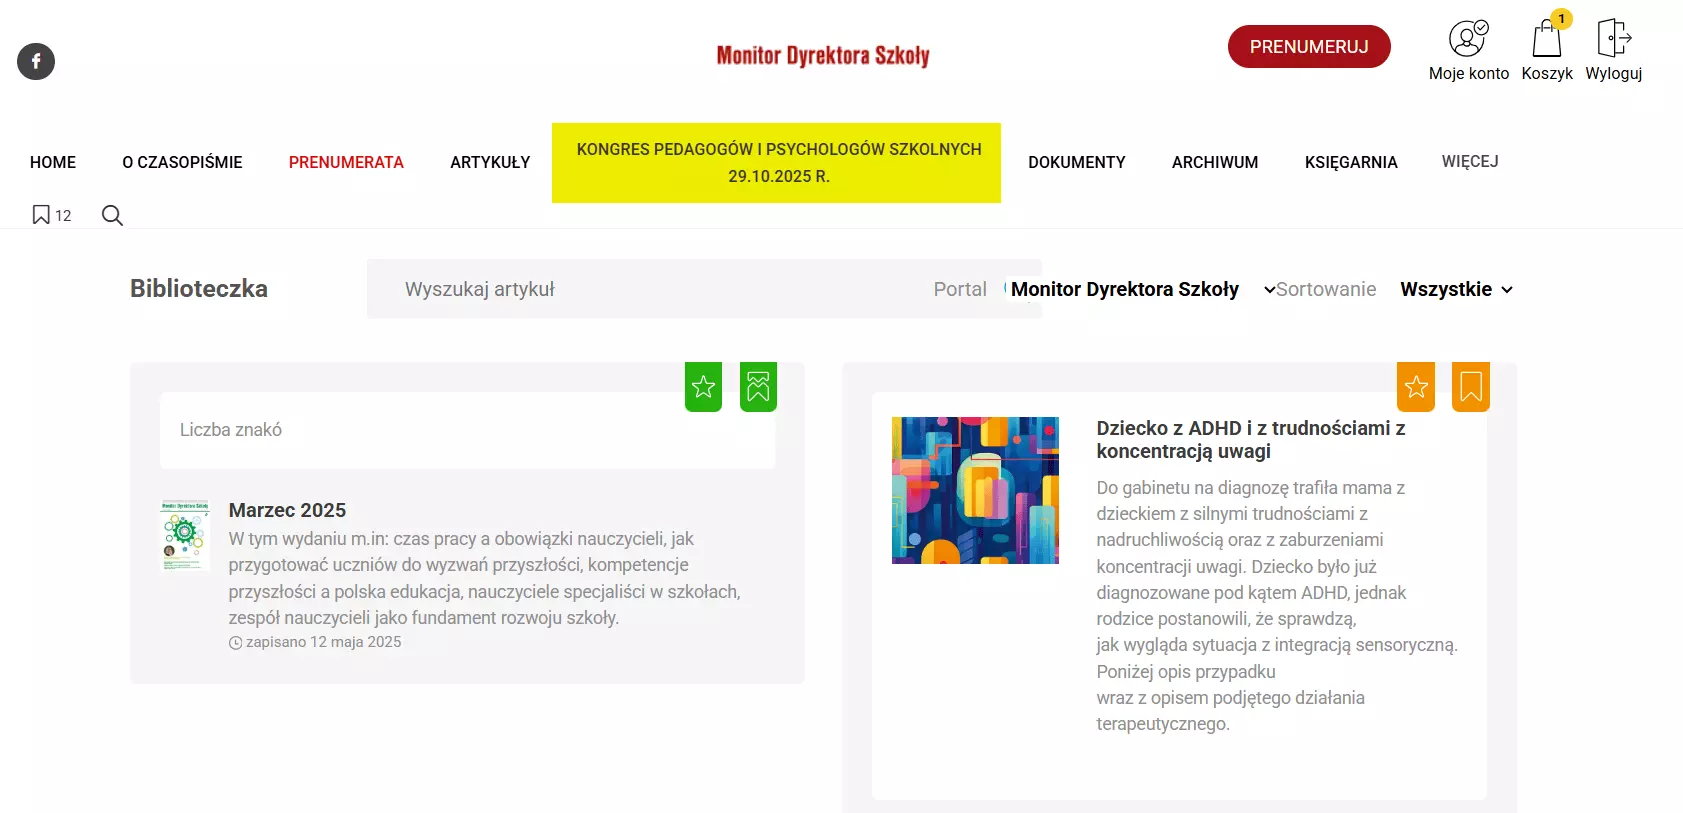Open PRENUMERATA menu item
This screenshot has height=813, width=1683.
pos(346,162)
